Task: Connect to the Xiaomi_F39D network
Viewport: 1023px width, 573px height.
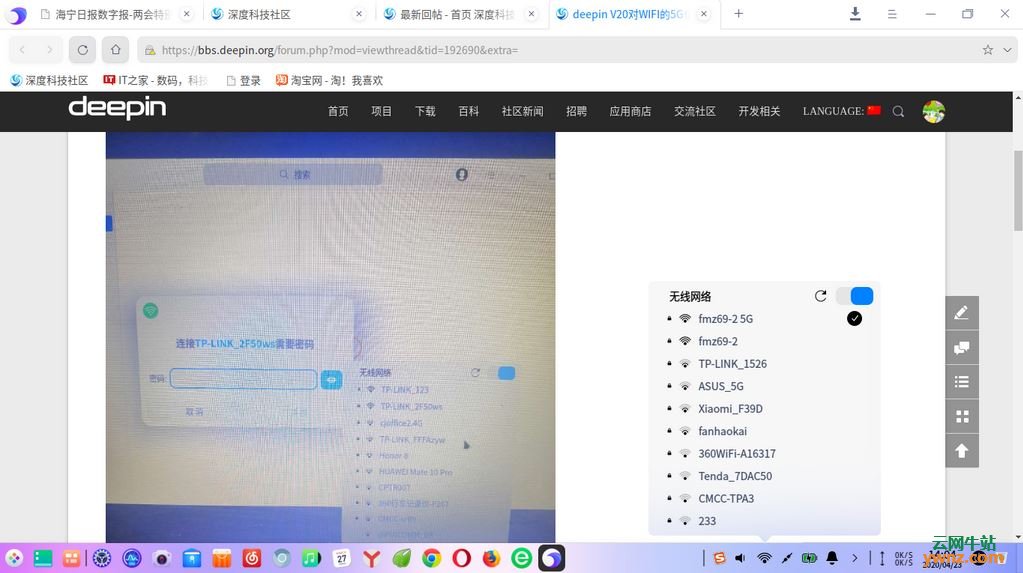Action: [x=763, y=409]
